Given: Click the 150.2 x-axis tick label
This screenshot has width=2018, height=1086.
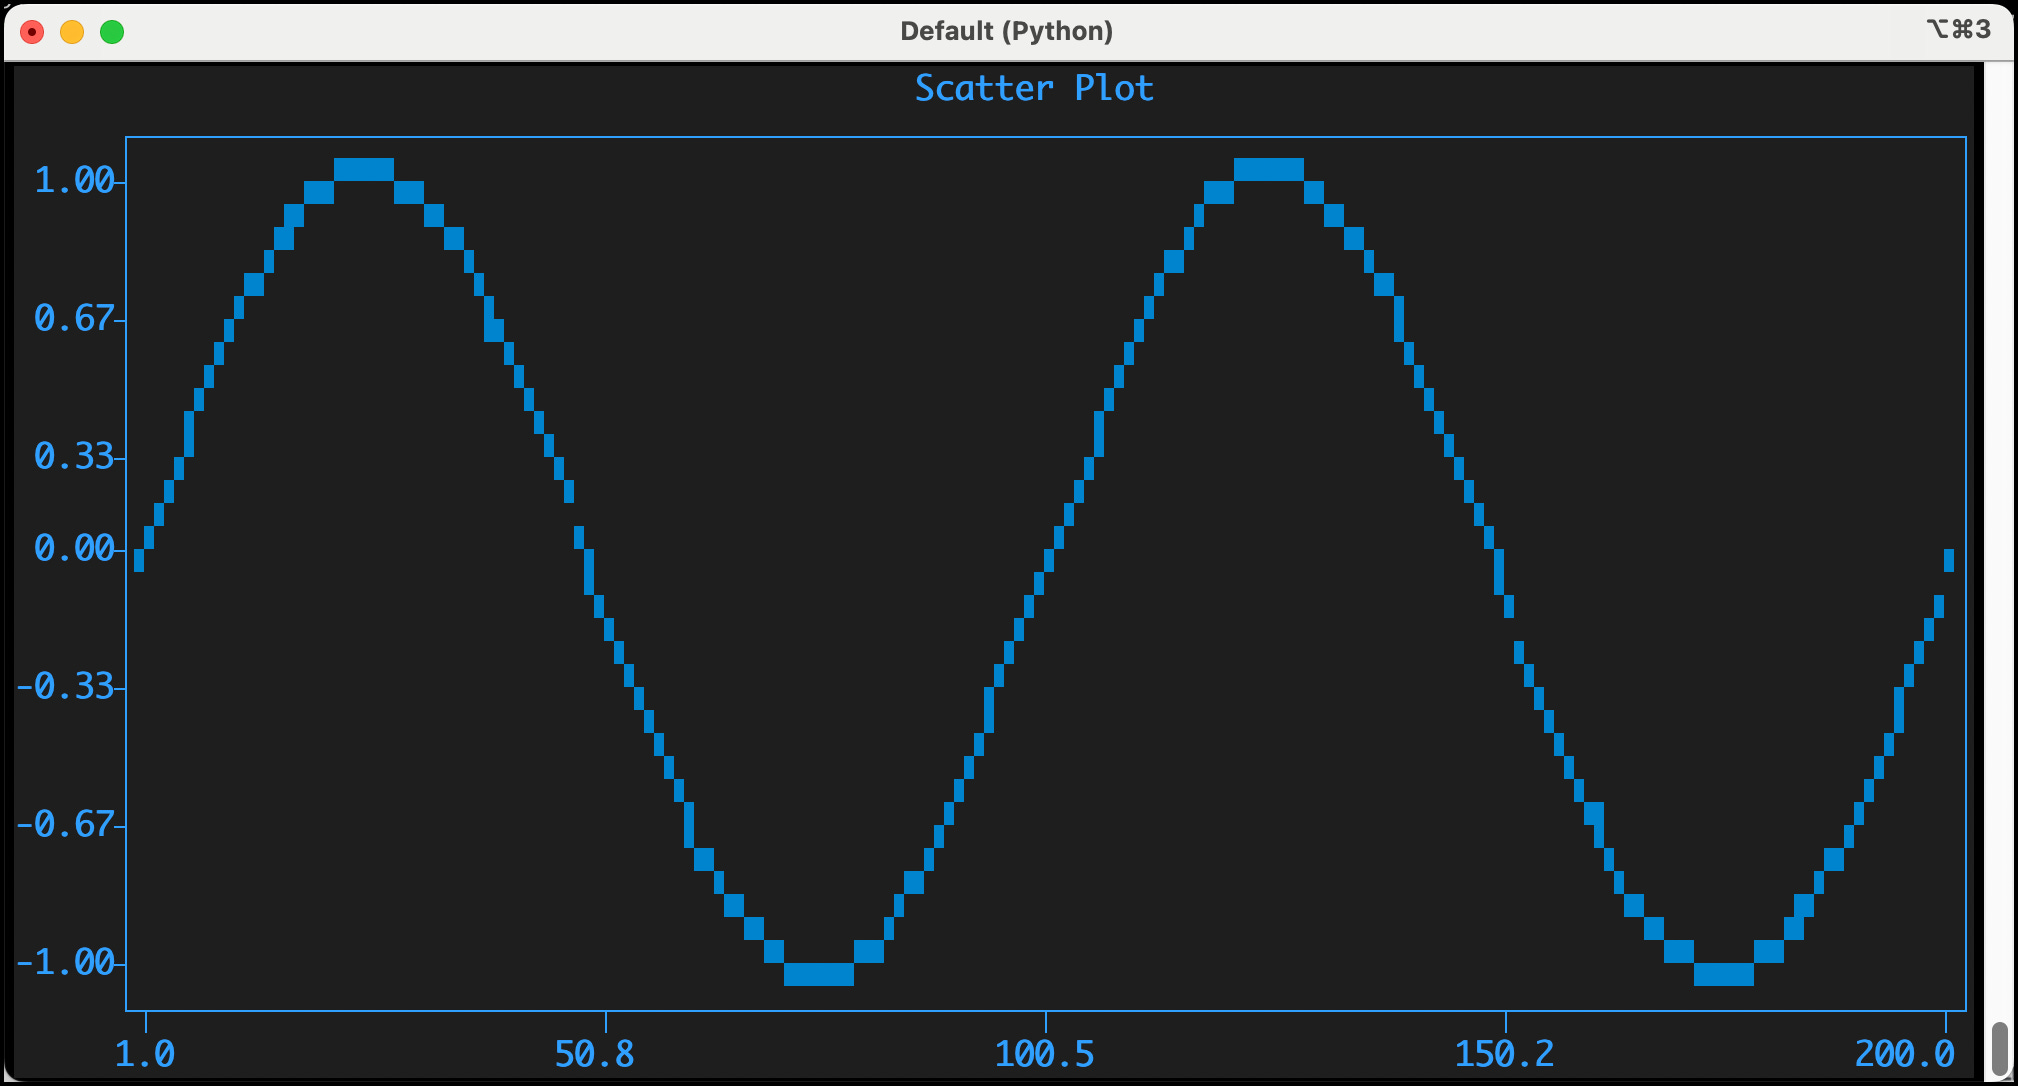Looking at the screenshot, I should tap(1503, 1052).
